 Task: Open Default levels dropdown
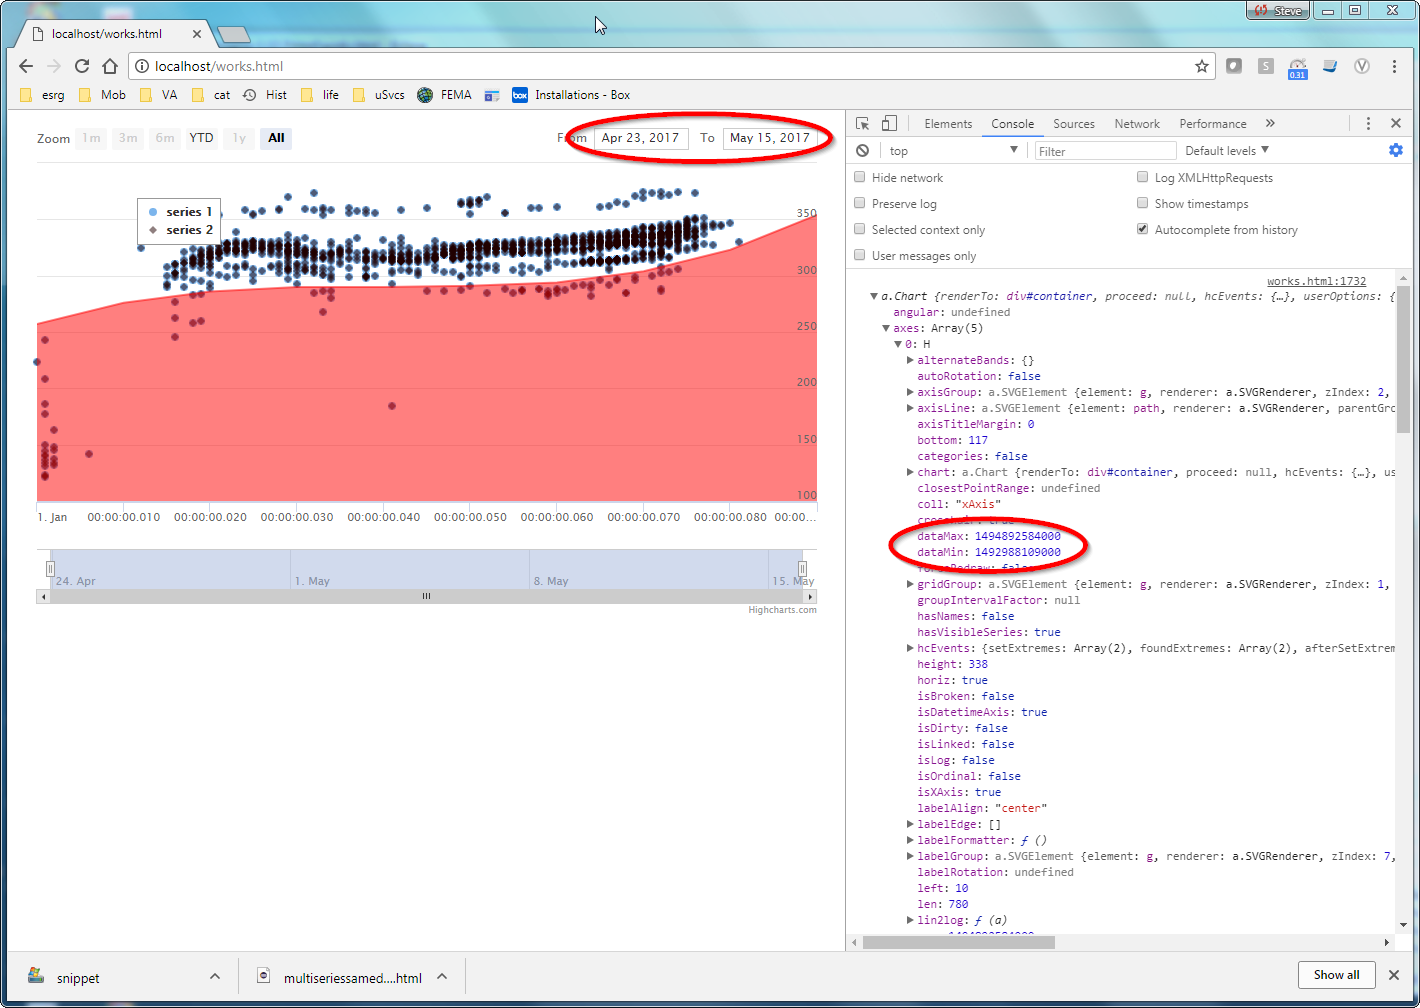(x=1227, y=151)
